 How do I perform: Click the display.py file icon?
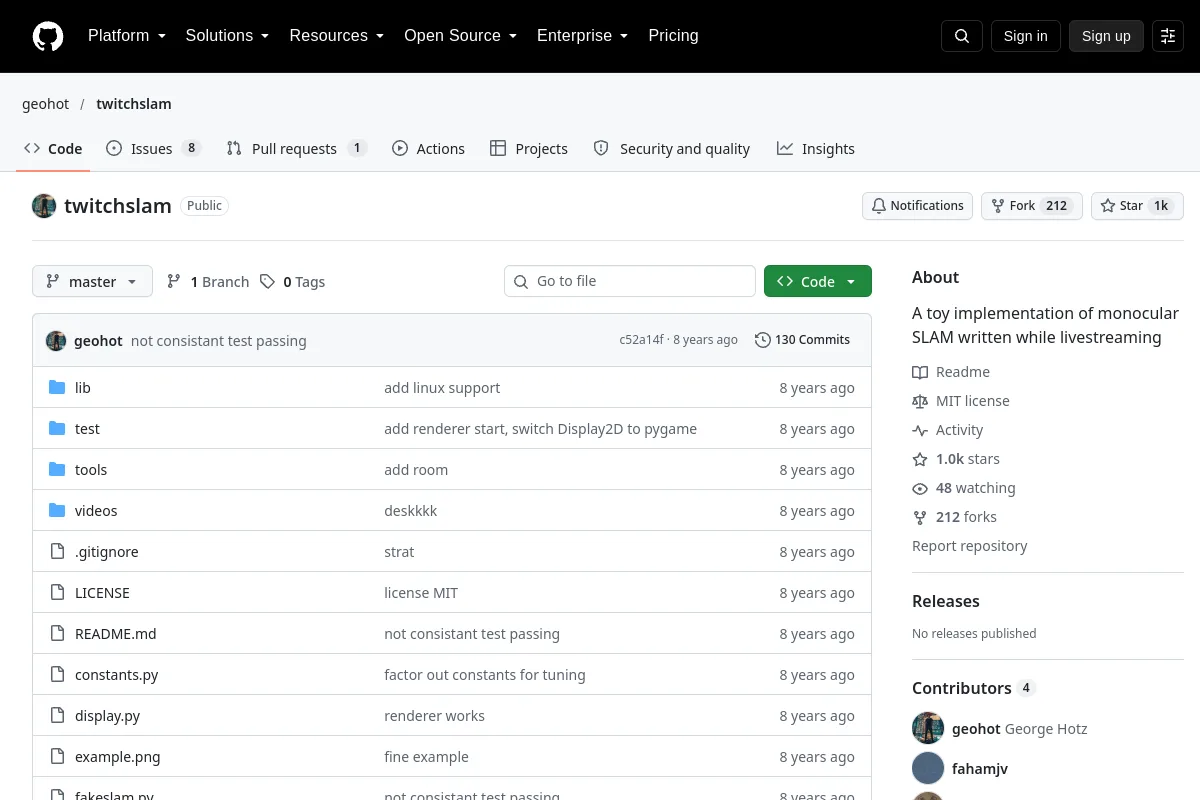57,715
